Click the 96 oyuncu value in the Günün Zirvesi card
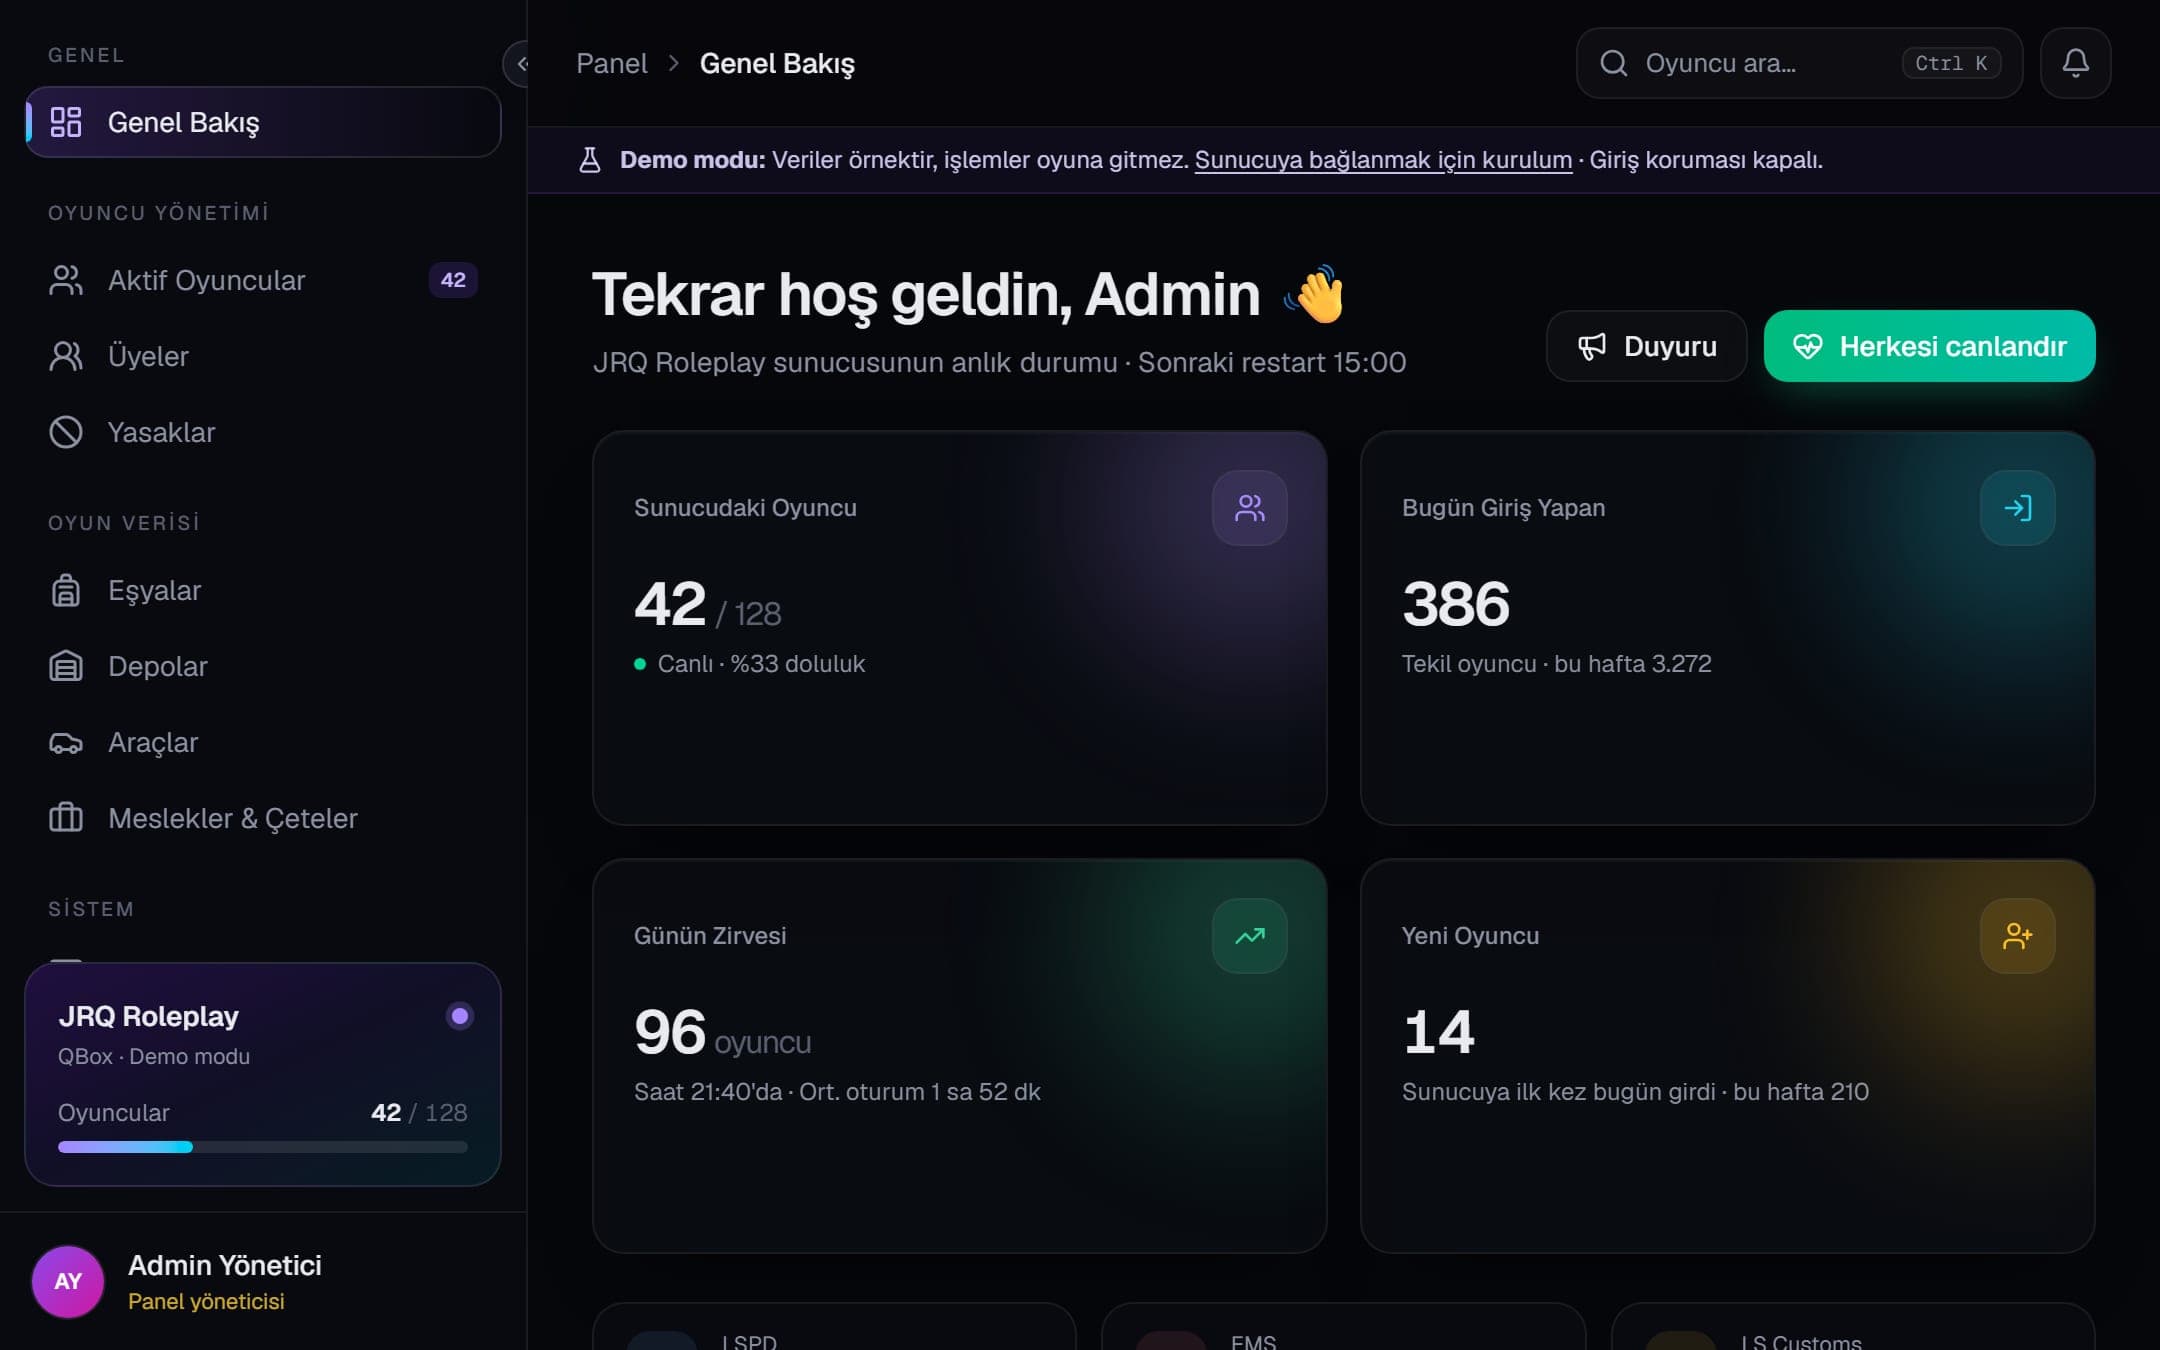 (x=722, y=1033)
